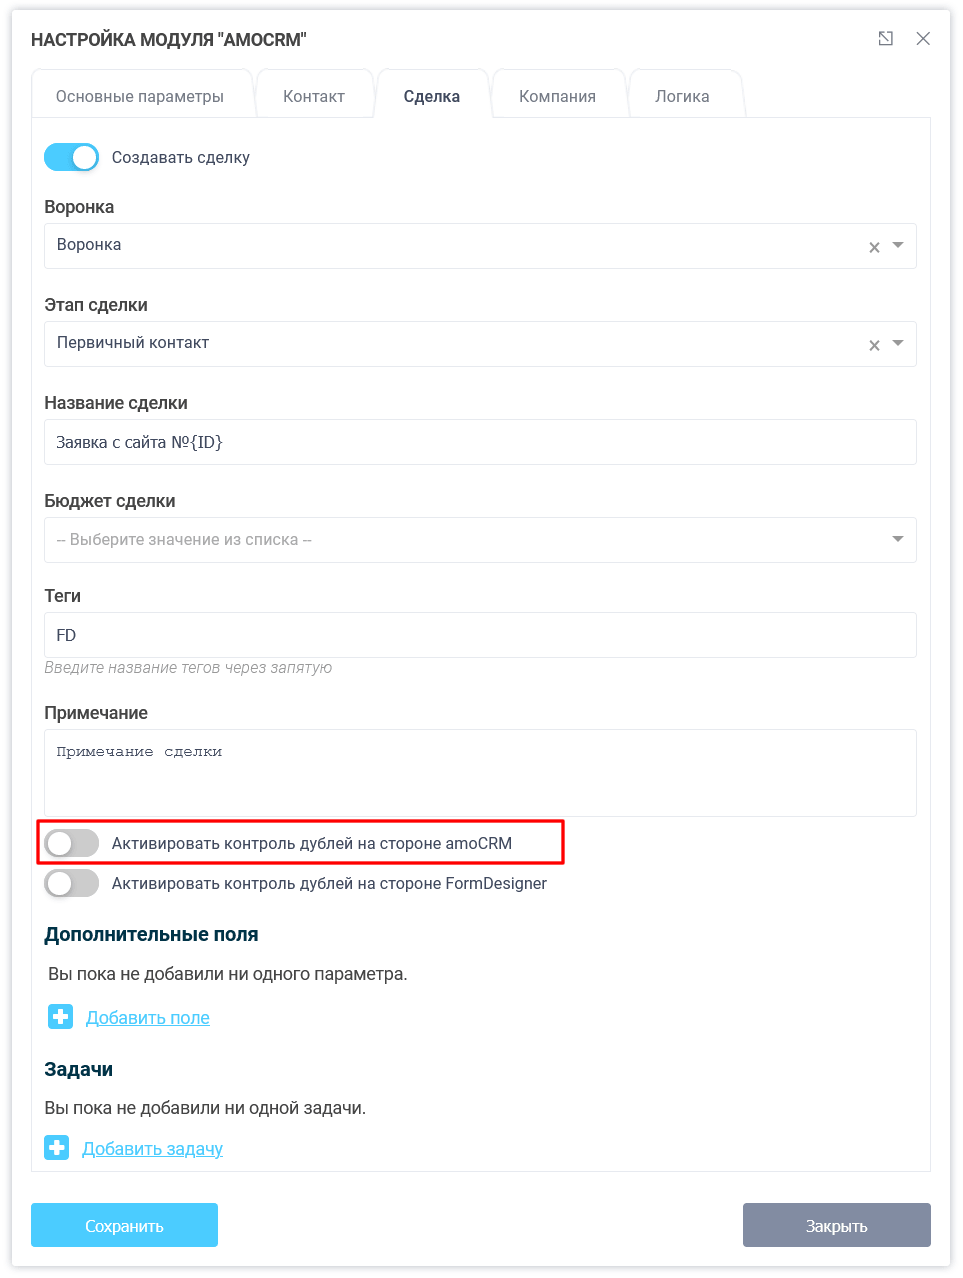Image resolution: width=963 pixels, height=1278 pixels.
Task: Focus the Примечание text area
Action: click(x=480, y=773)
